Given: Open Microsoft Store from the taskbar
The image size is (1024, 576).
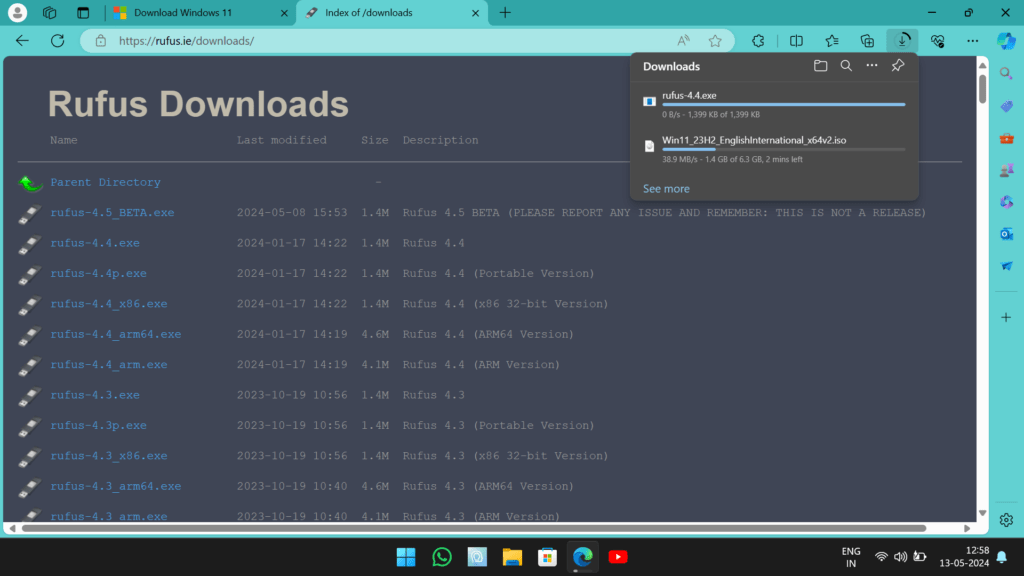Looking at the screenshot, I should [x=547, y=557].
